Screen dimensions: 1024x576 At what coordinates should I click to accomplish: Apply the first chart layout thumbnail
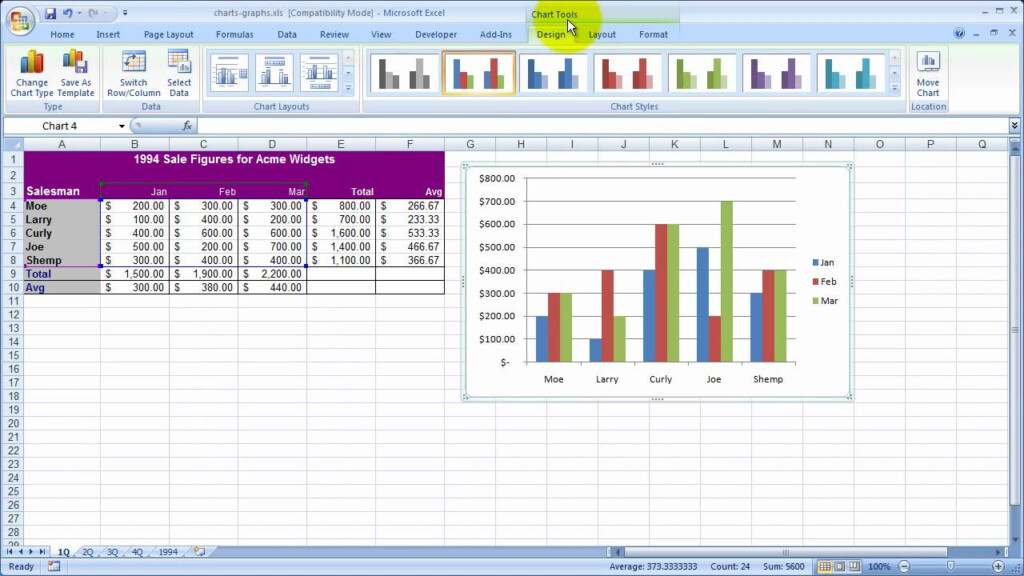click(x=229, y=72)
